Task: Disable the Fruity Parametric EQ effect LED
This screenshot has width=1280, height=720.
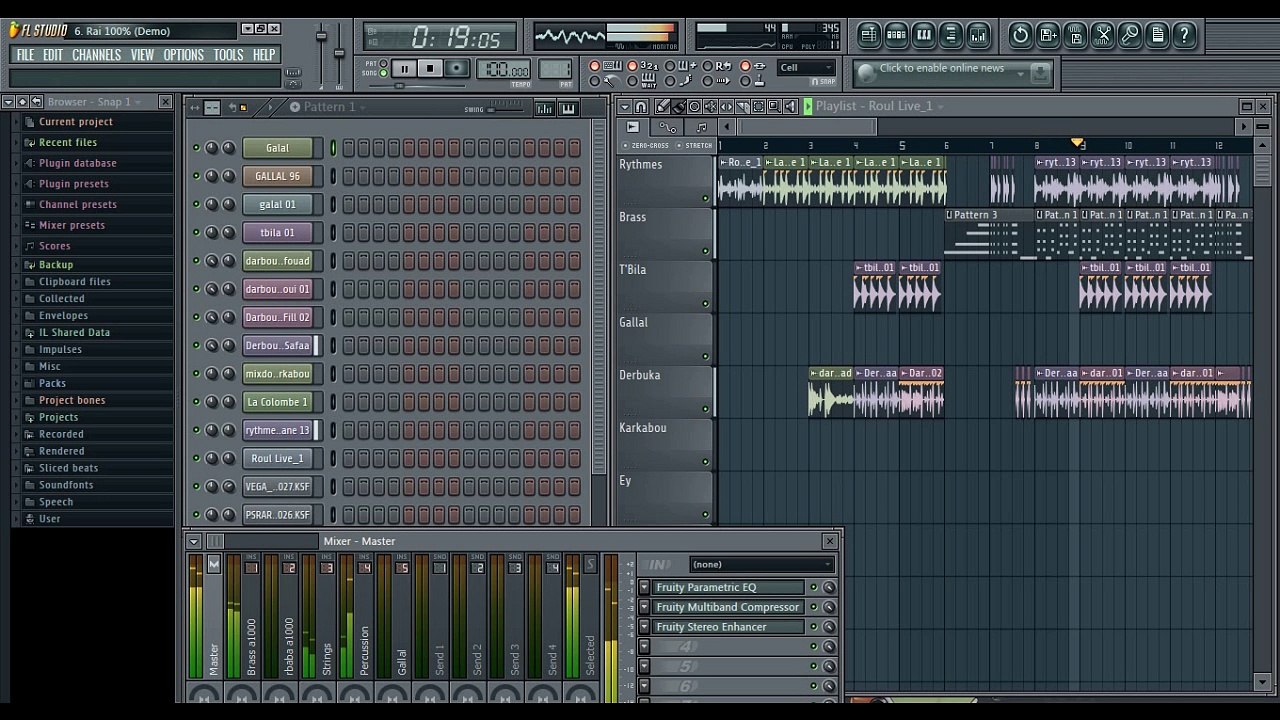Action: [x=813, y=587]
